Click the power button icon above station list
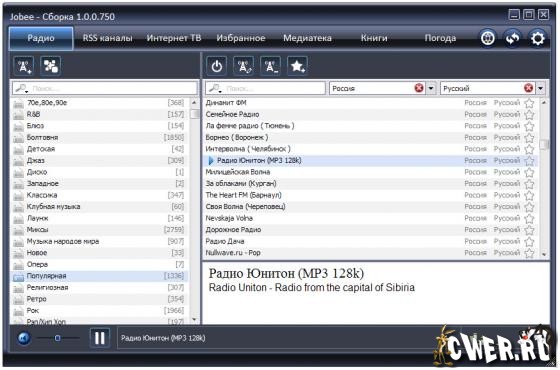The height and width of the screenshot is (370, 560). pyautogui.click(x=216, y=66)
